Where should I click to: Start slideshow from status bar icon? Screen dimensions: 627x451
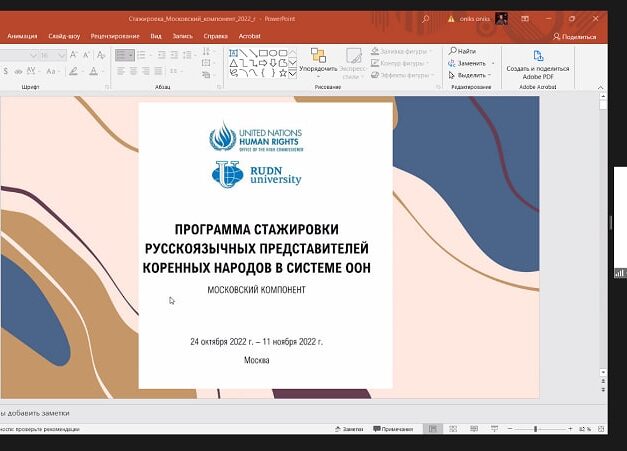(x=495, y=428)
